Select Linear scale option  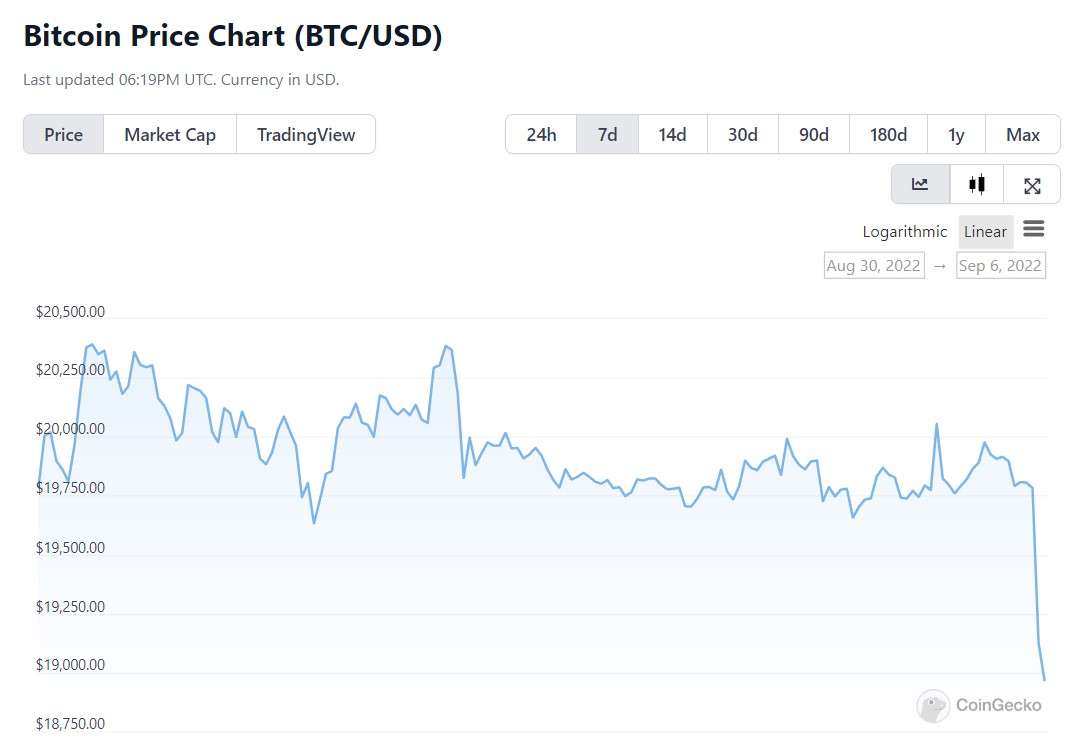(985, 232)
